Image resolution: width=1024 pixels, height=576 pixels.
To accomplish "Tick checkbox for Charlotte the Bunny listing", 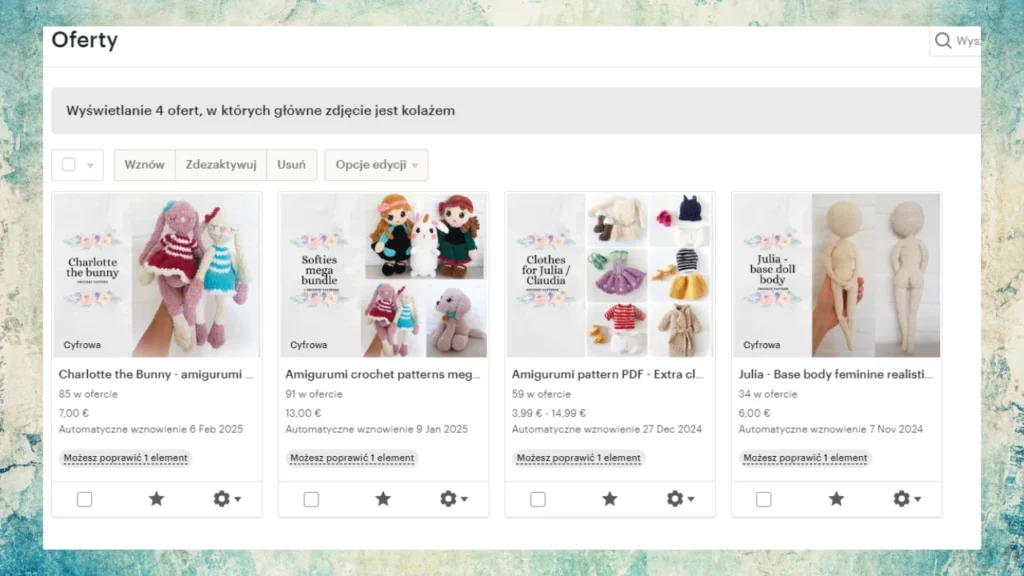I will [x=85, y=499].
